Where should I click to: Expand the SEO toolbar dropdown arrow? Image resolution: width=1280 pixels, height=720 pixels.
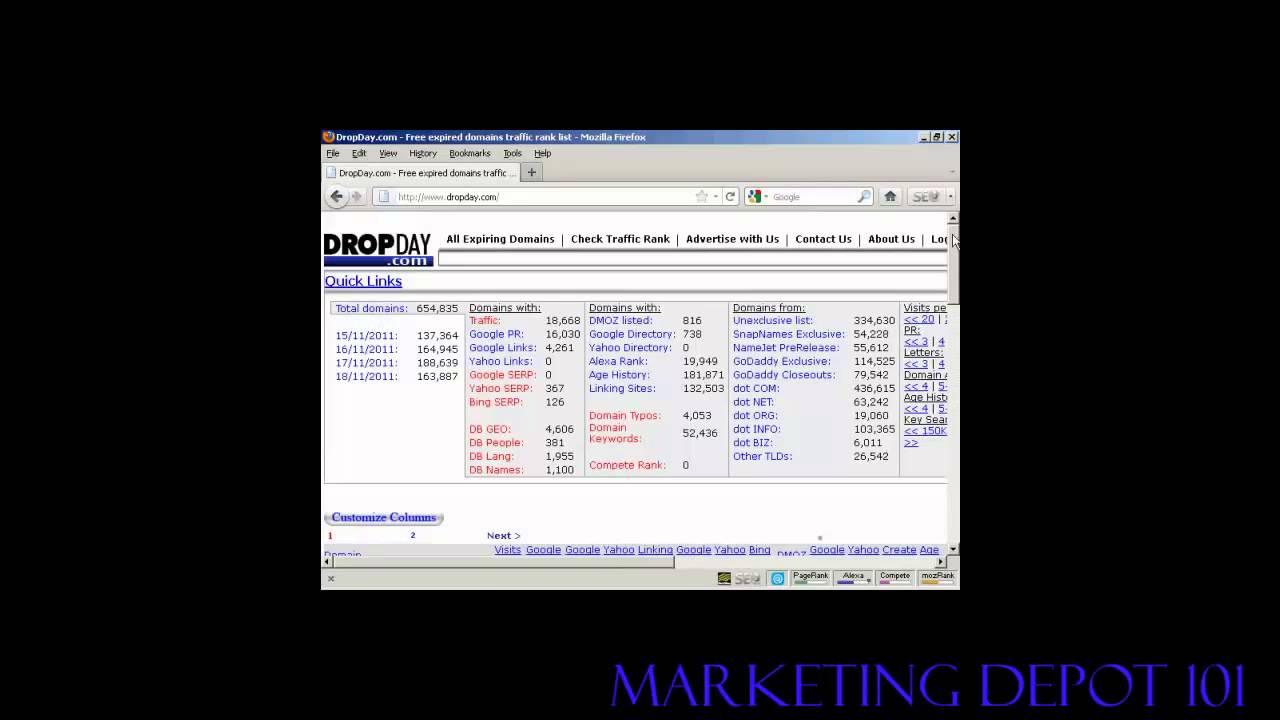[x=949, y=197]
